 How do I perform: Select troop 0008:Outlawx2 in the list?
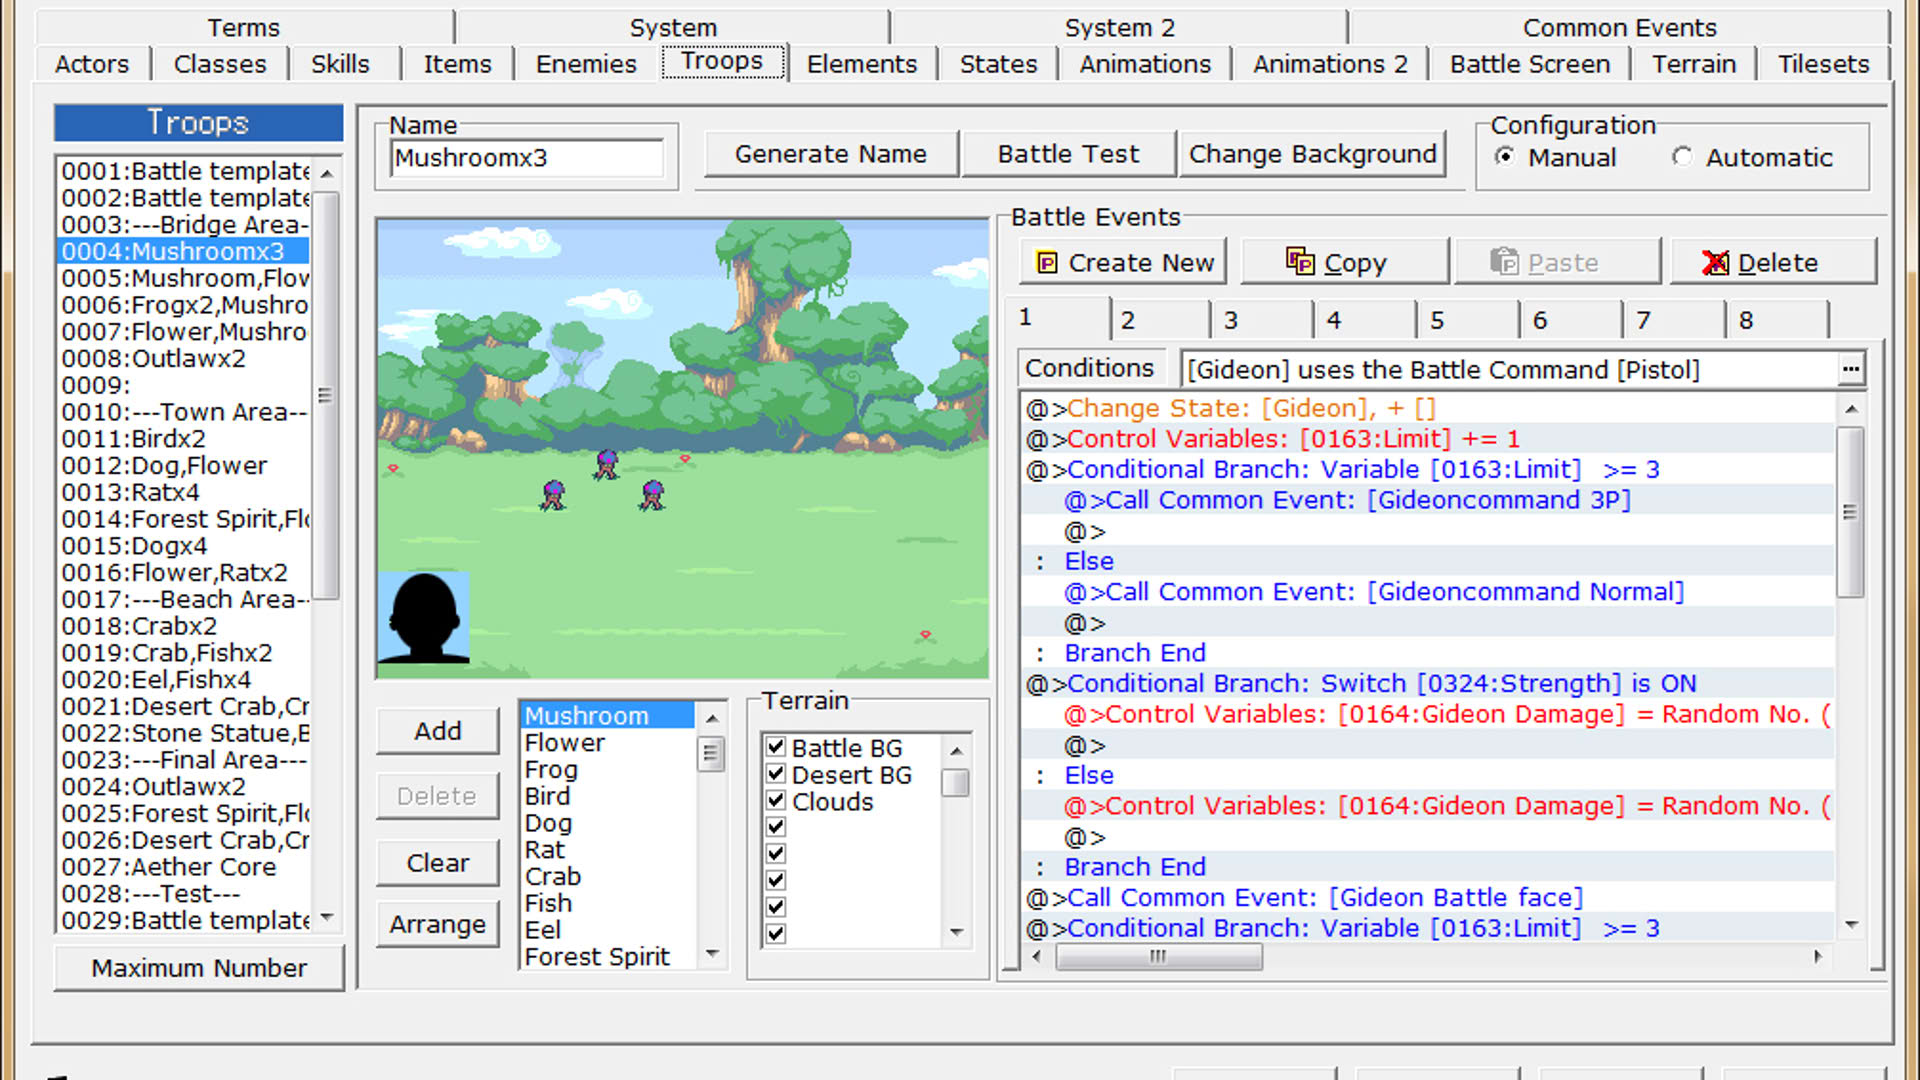coord(185,358)
